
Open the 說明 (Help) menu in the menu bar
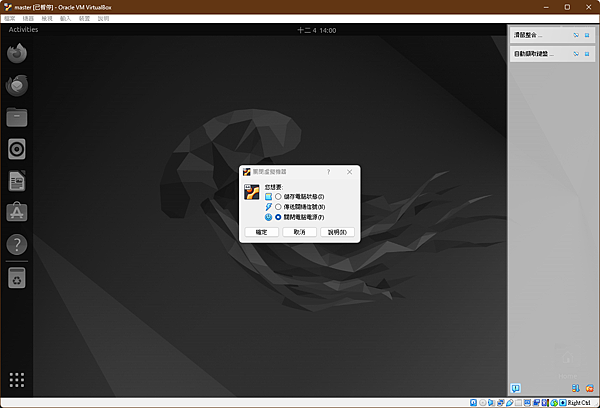pyautogui.click(x=103, y=18)
